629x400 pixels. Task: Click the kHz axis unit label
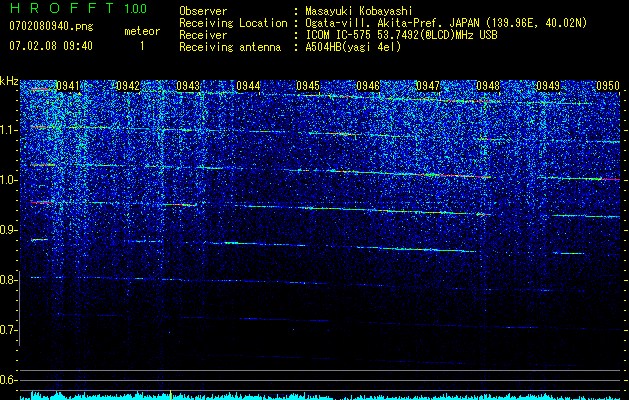(x=9, y=82)
